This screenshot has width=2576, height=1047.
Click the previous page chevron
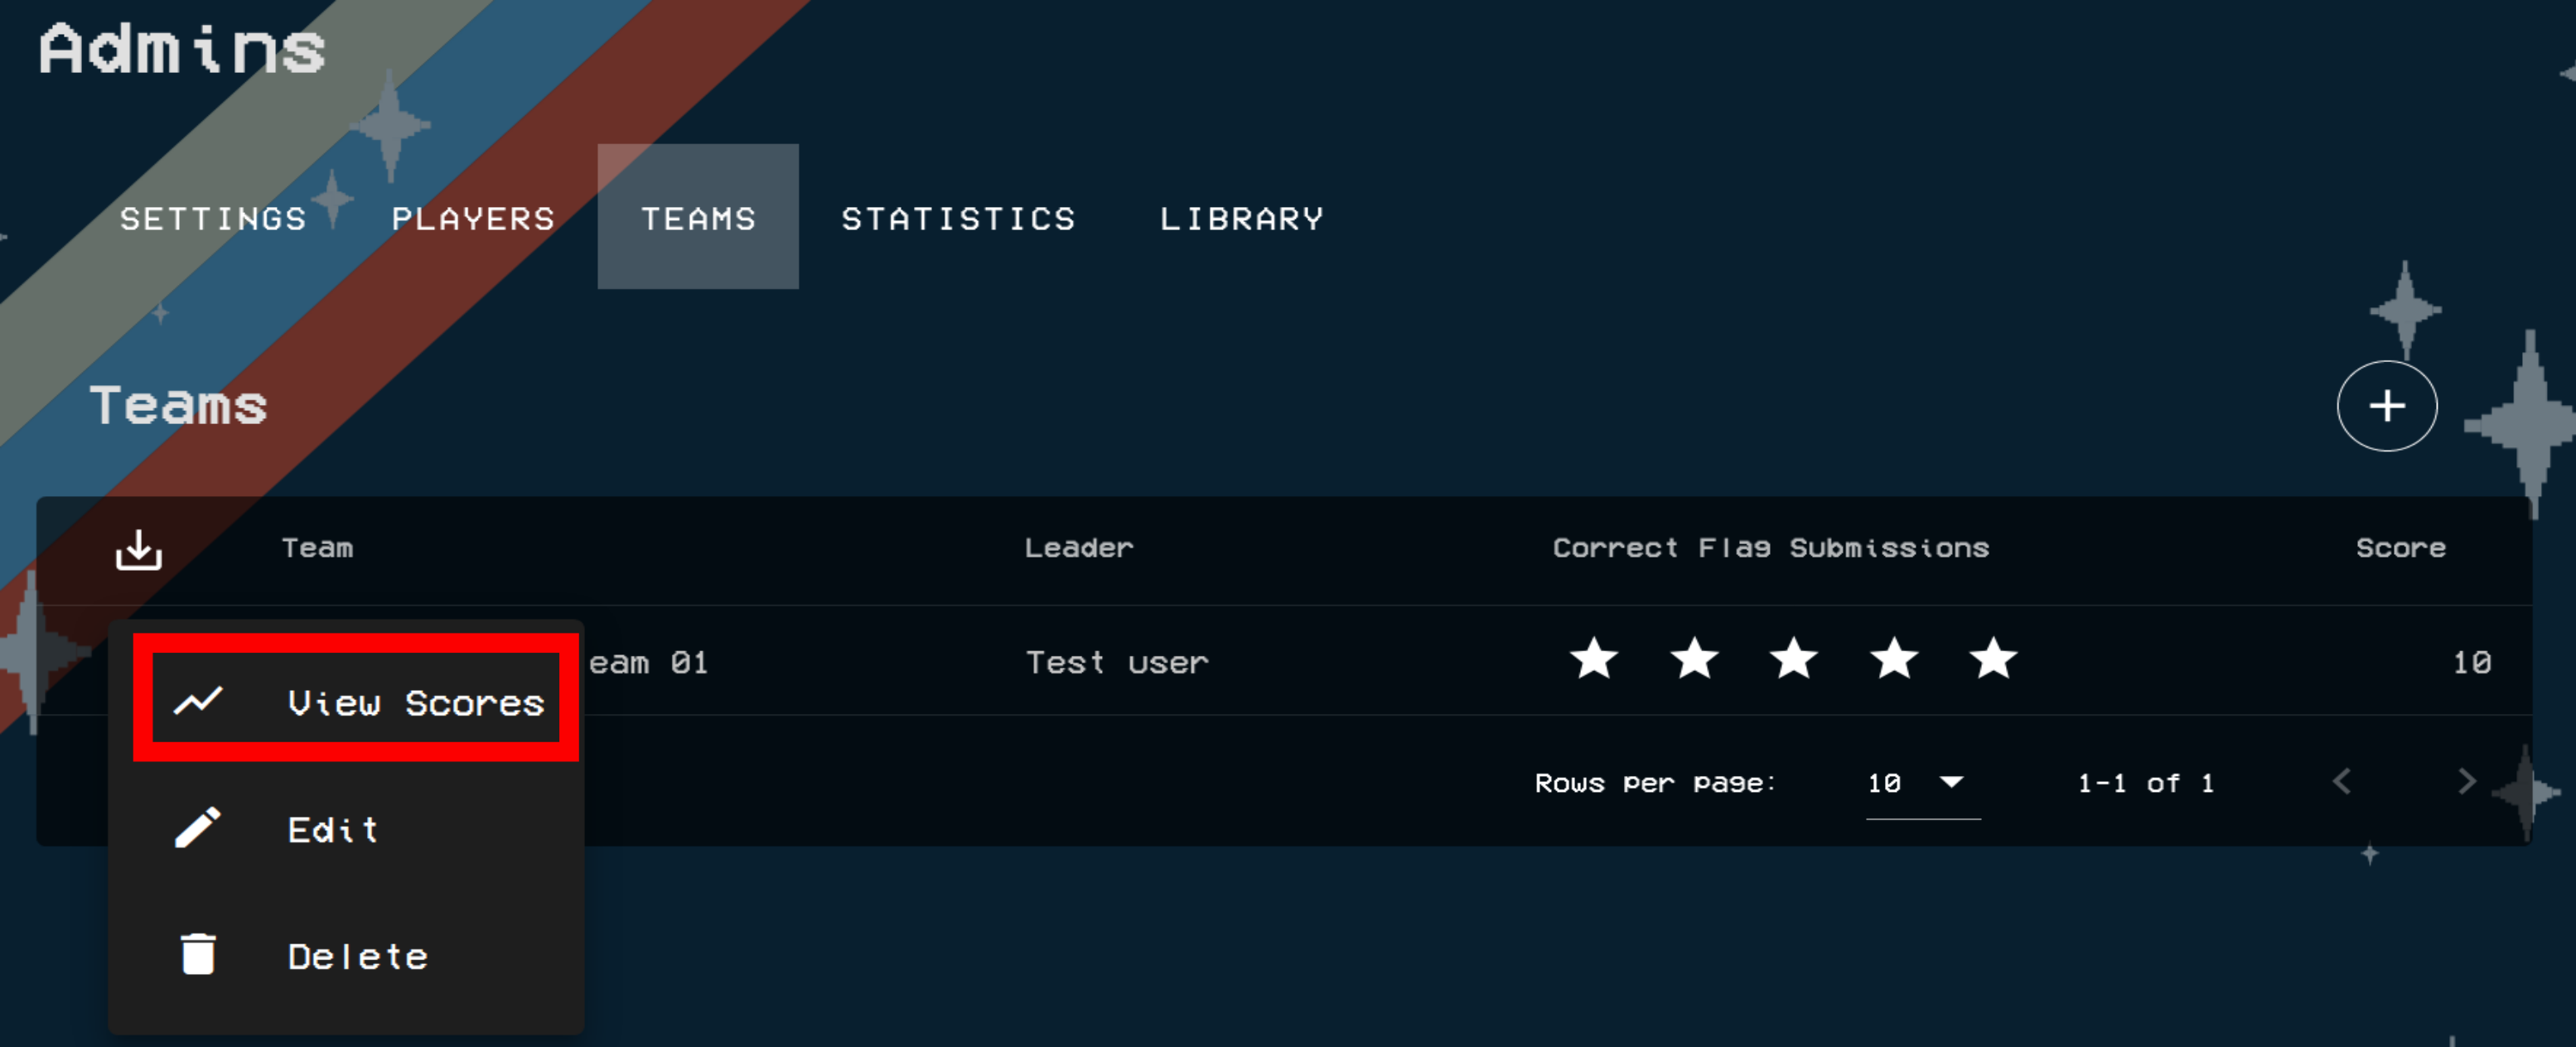(2342, 782)
